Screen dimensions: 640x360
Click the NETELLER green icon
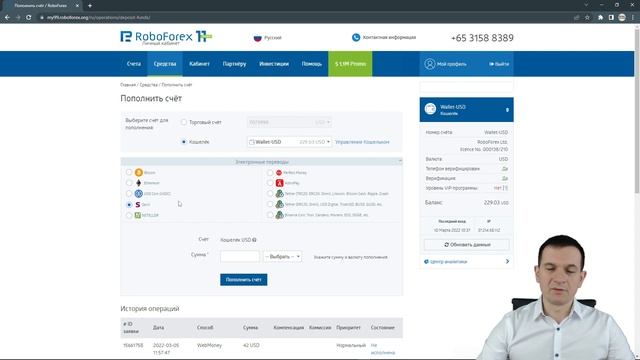(x=138, y=215)
